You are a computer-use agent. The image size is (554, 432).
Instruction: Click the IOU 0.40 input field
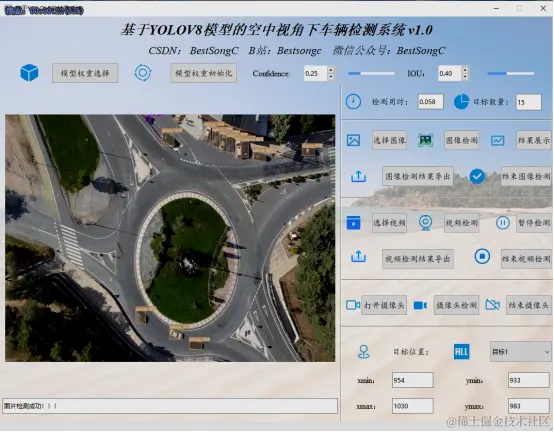click(450, 73)
